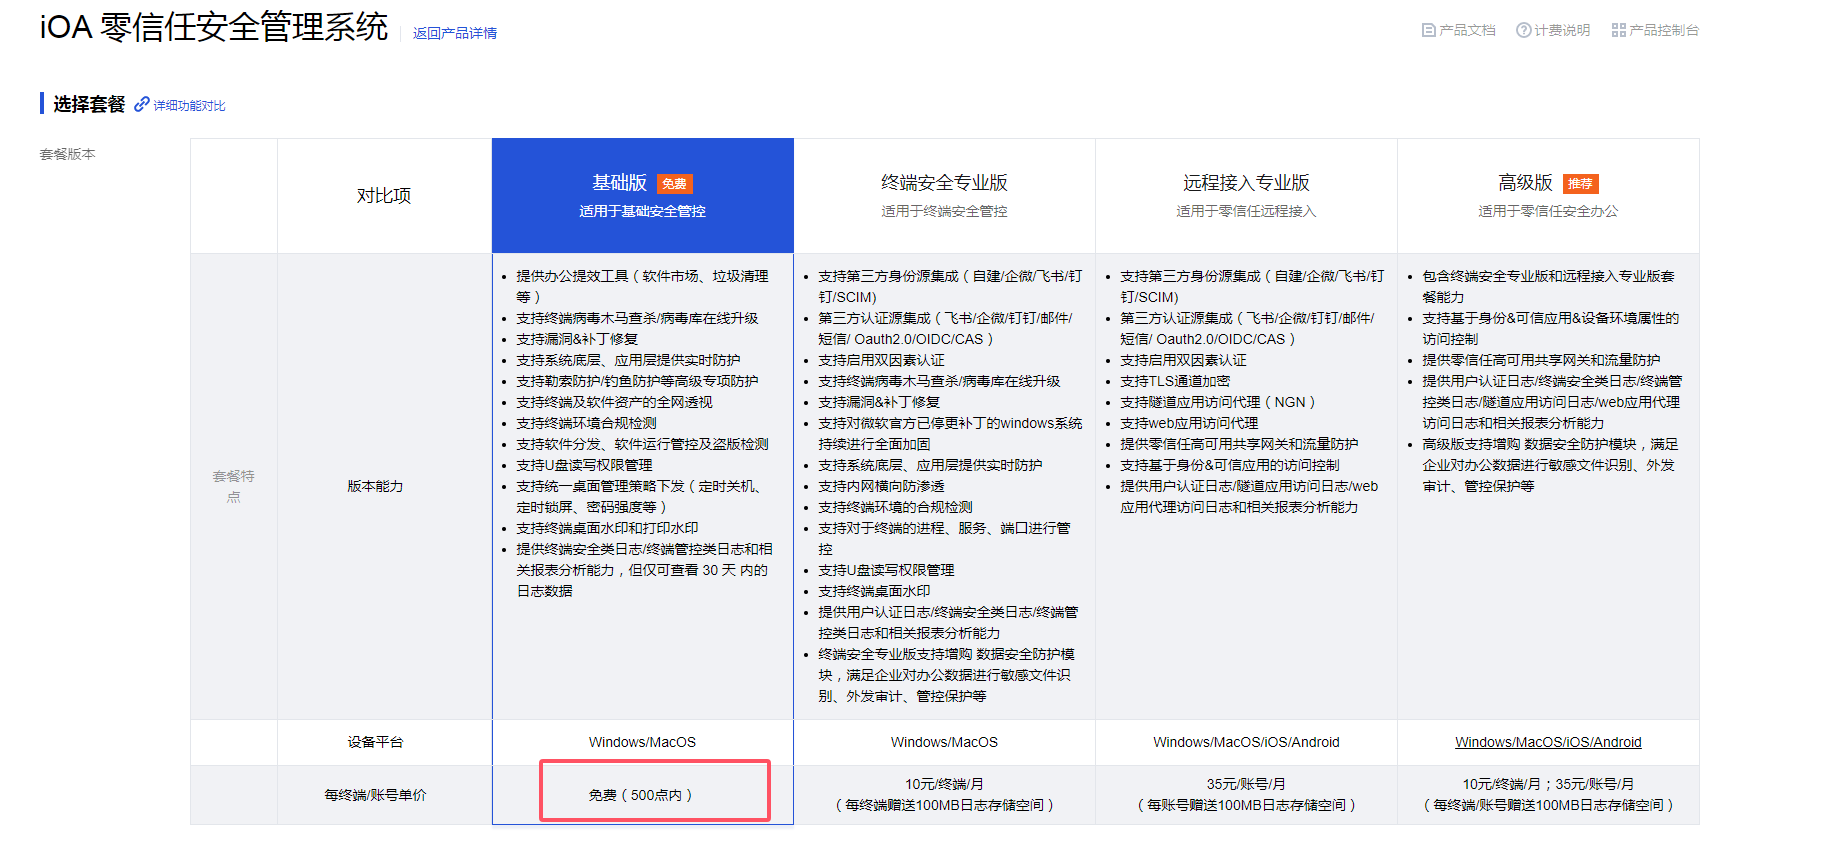Click 计费说明 text link
1826x848 pixels.
pyautogui.click(x=1562, y=30)
